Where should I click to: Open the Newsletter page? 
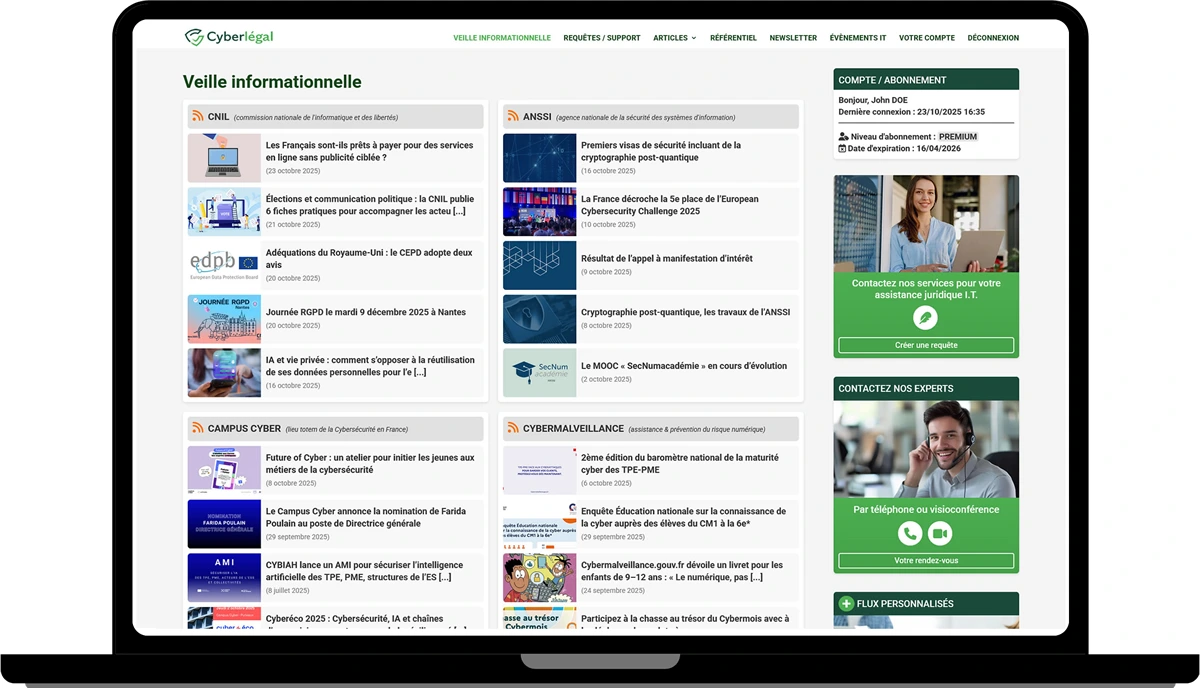[x=793, y=38]
